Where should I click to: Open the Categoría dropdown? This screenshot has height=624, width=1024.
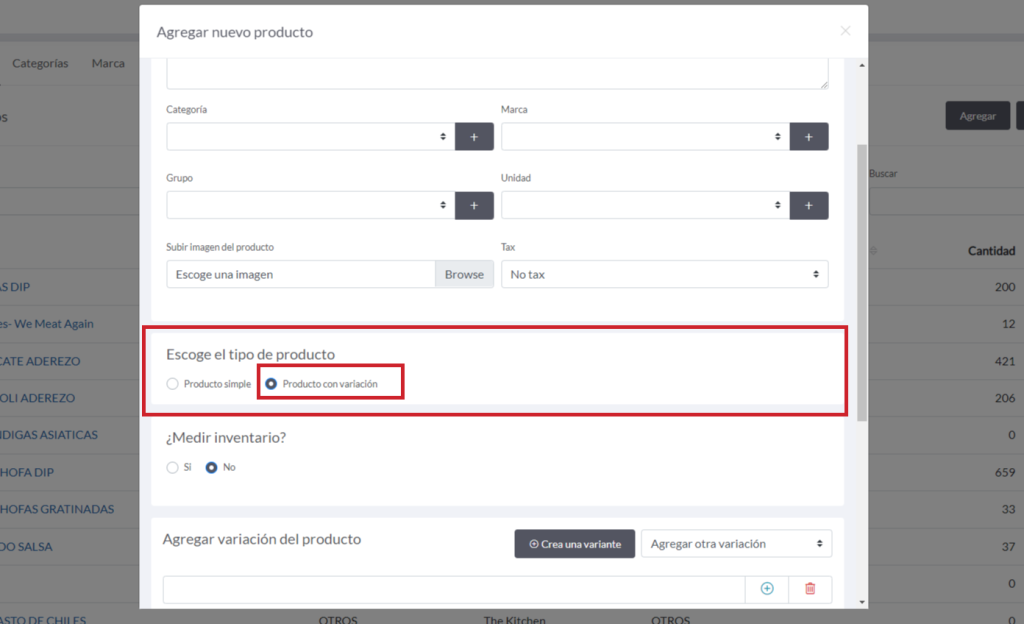click(x=310, y=137)
